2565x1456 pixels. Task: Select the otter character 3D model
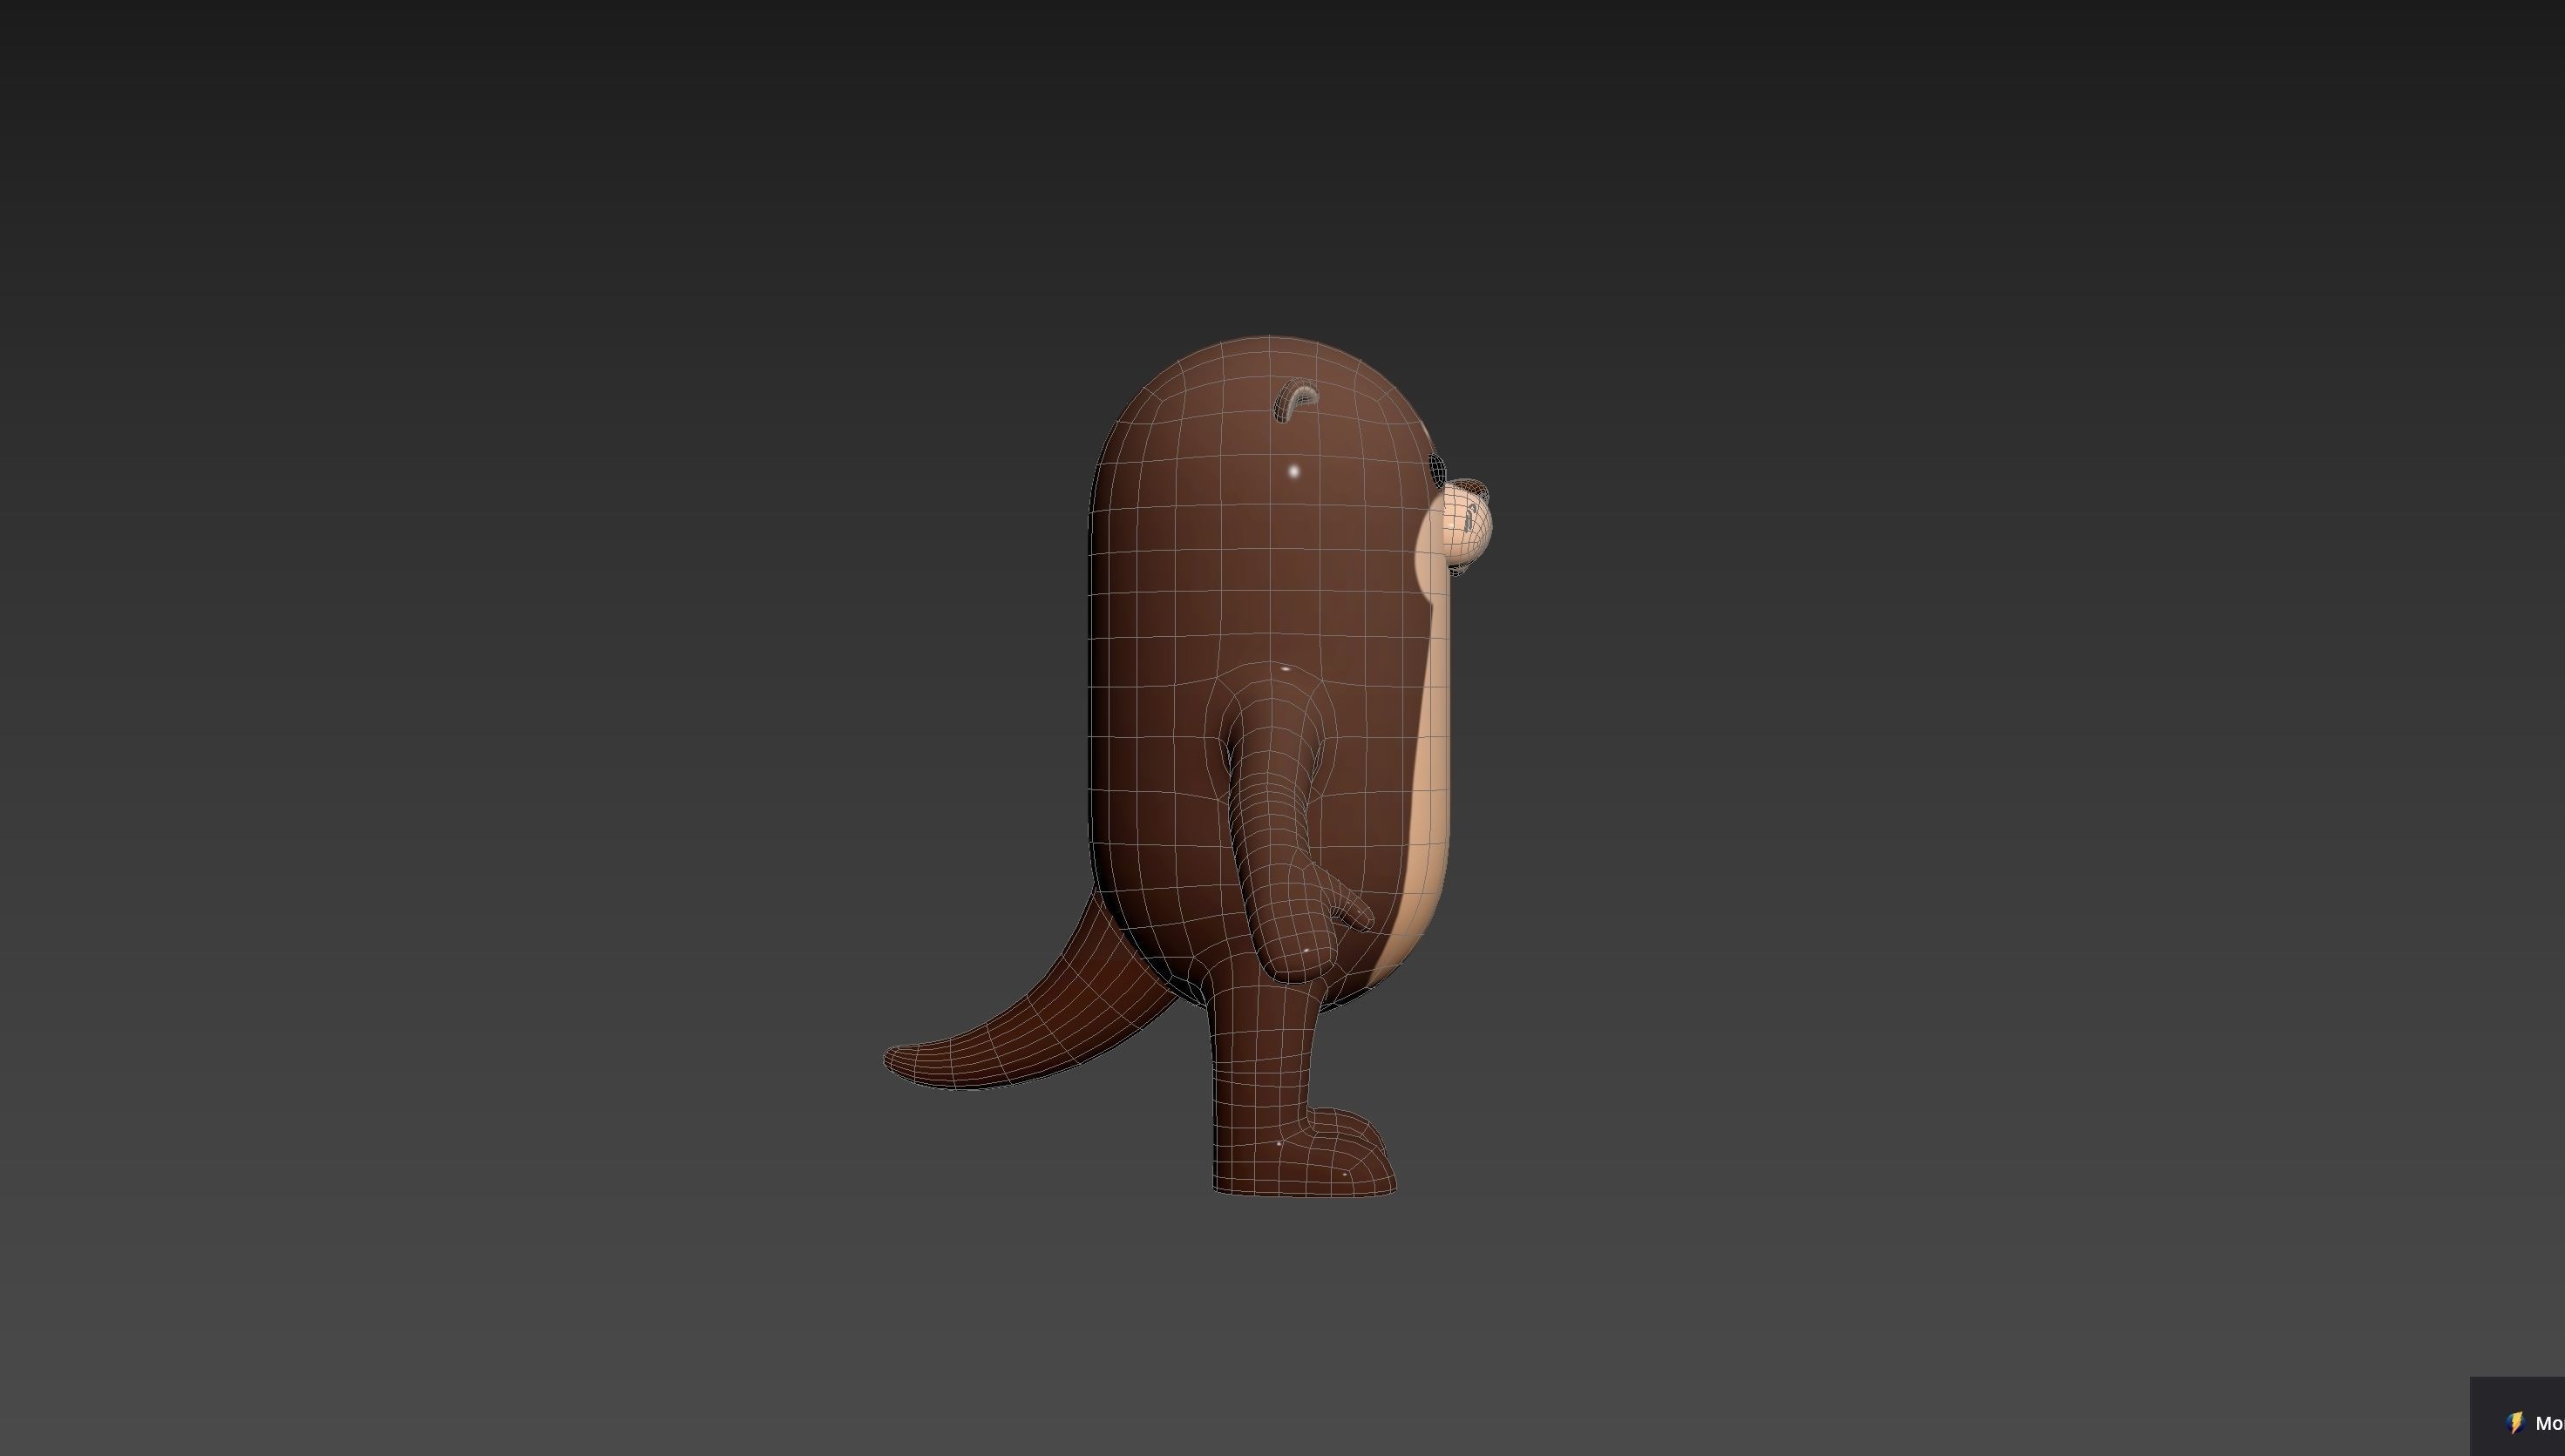(x=1190, y=765)
